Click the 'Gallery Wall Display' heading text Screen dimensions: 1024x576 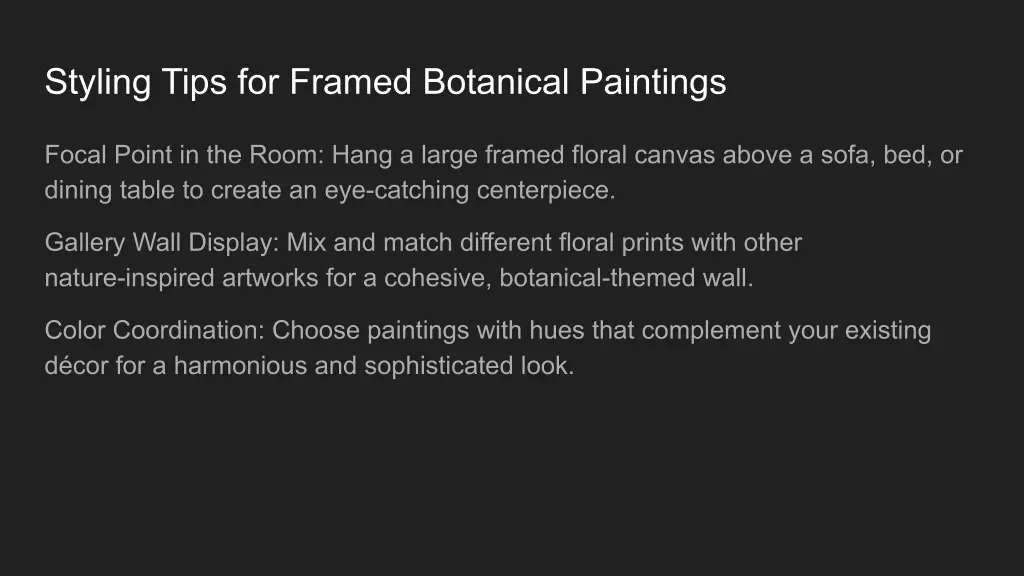tap(161, 243)
